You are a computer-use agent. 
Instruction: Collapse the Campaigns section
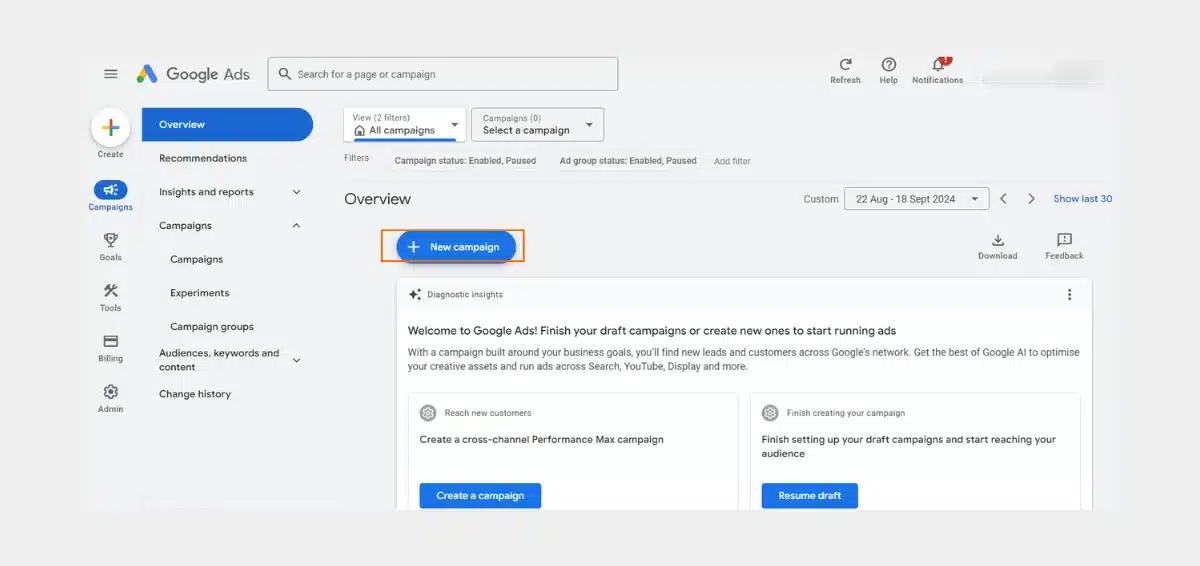pyautogui.click(x=296, y=225)
